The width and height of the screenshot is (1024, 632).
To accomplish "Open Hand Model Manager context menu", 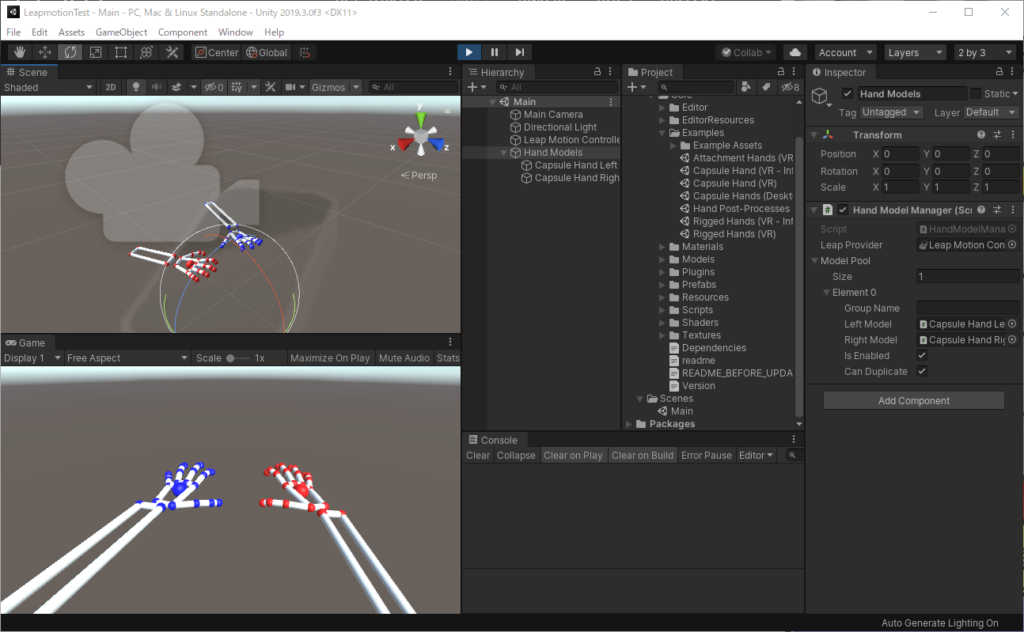I will coord(1013,210).
